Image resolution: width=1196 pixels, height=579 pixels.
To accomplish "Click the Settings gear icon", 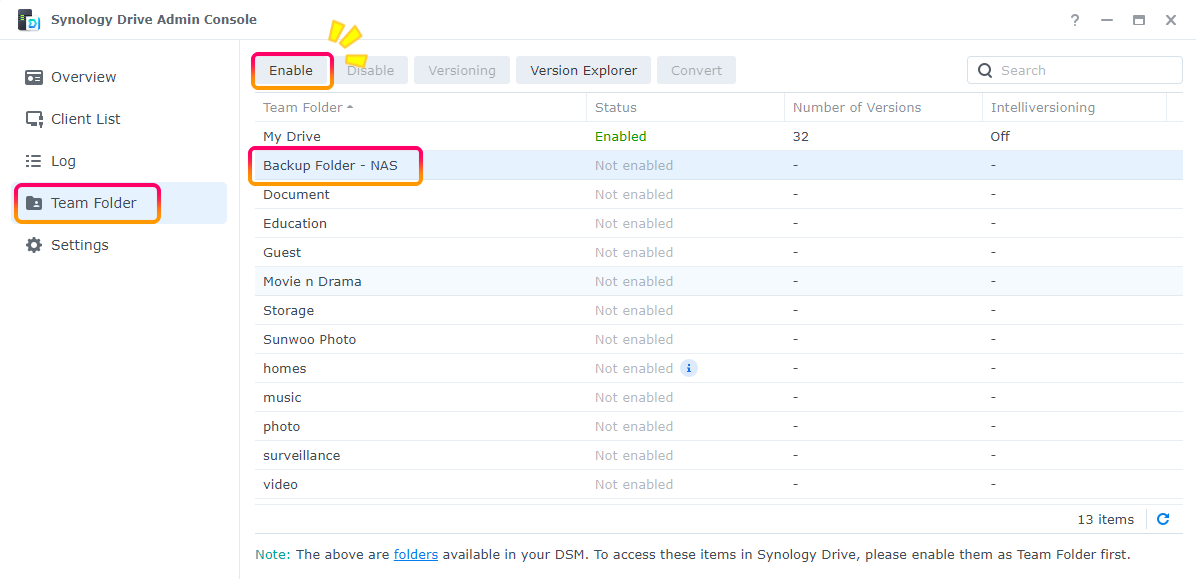I will [x=34, y=245].
